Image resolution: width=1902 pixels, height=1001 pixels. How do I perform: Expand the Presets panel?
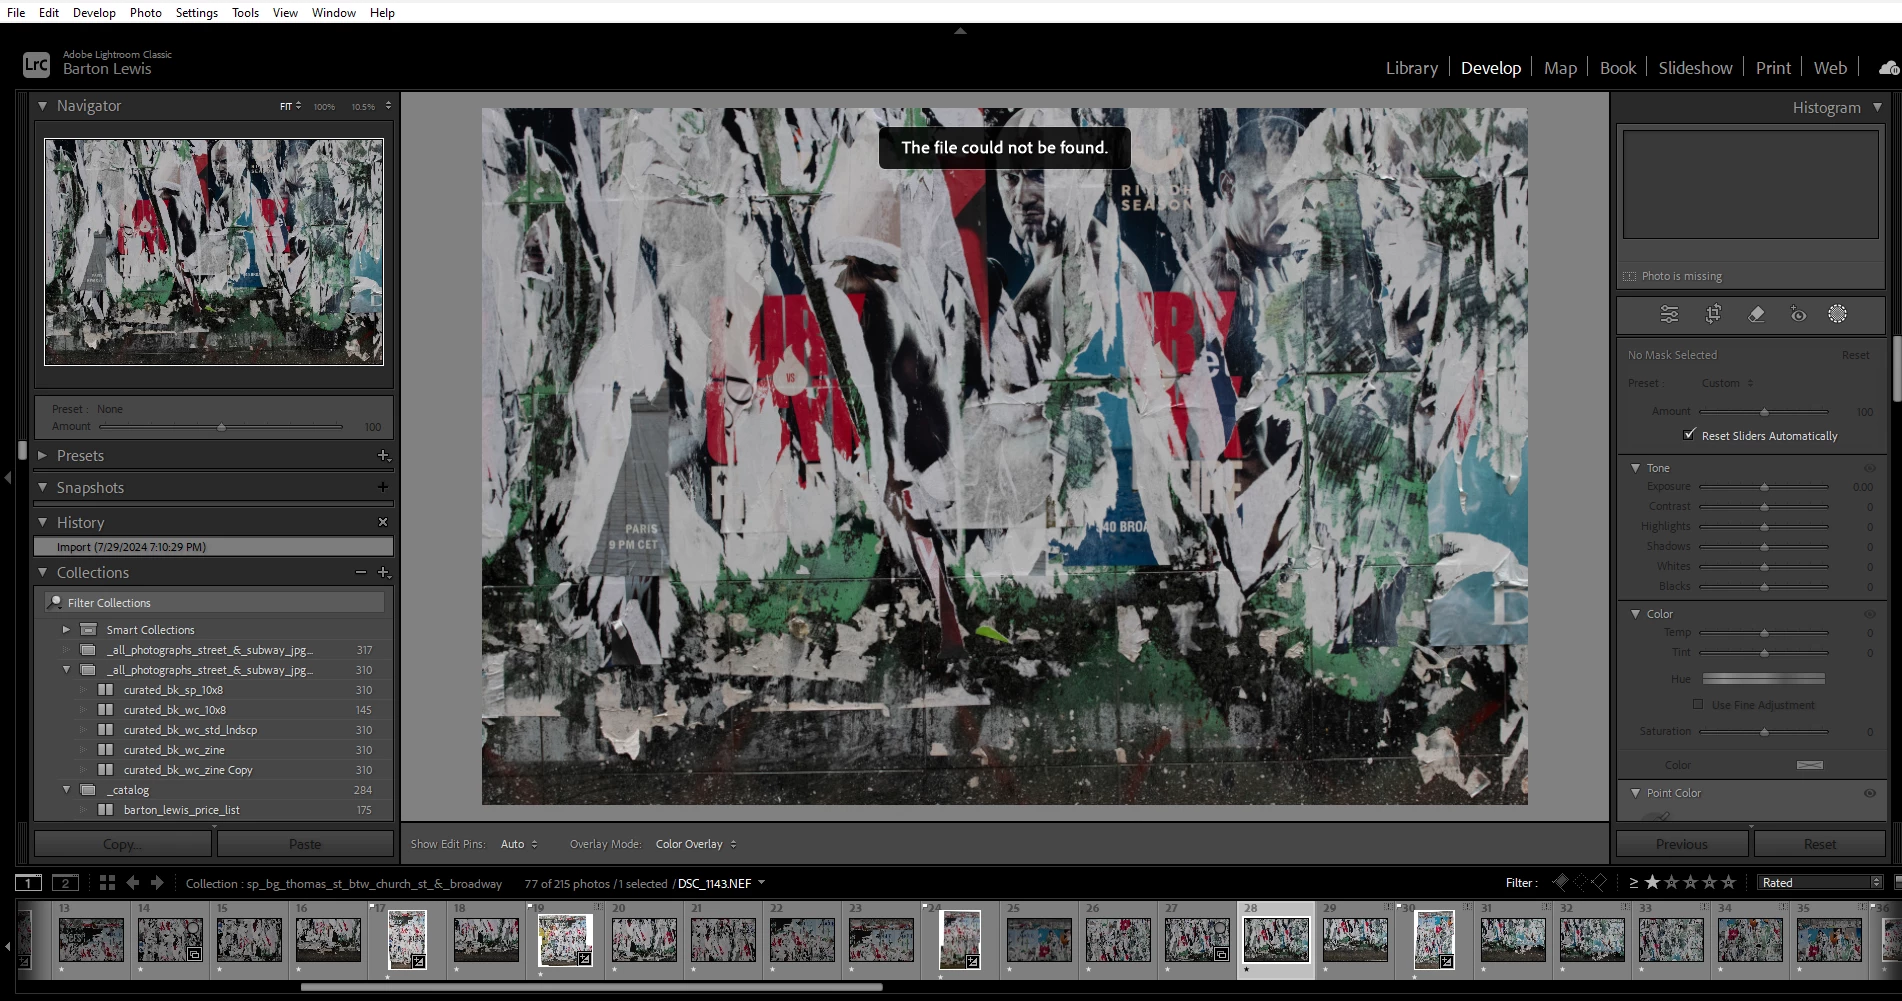pos(43,456)
